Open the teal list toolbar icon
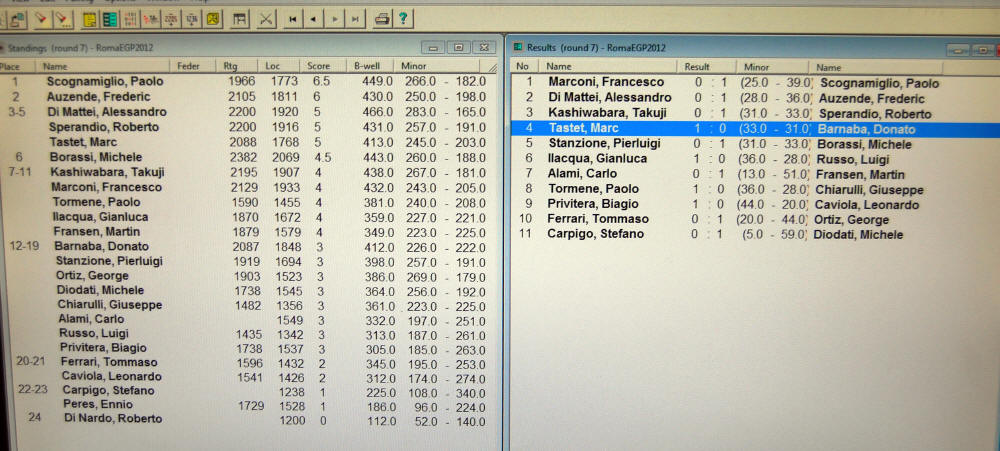Screen dimensions: 1000x451 (x=110, y=19)
